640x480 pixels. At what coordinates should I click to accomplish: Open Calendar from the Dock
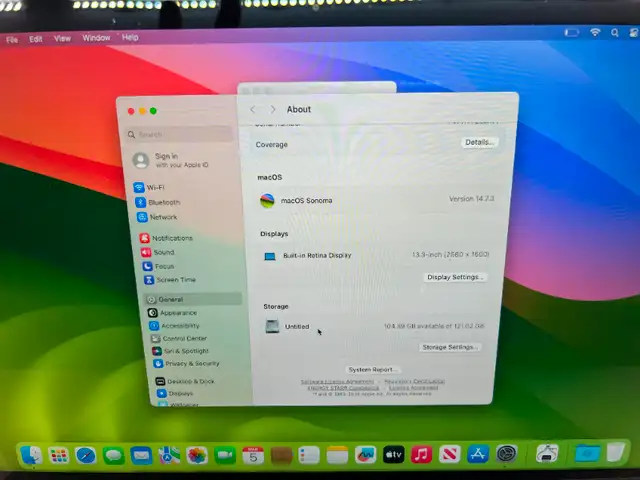click(253, 455)
